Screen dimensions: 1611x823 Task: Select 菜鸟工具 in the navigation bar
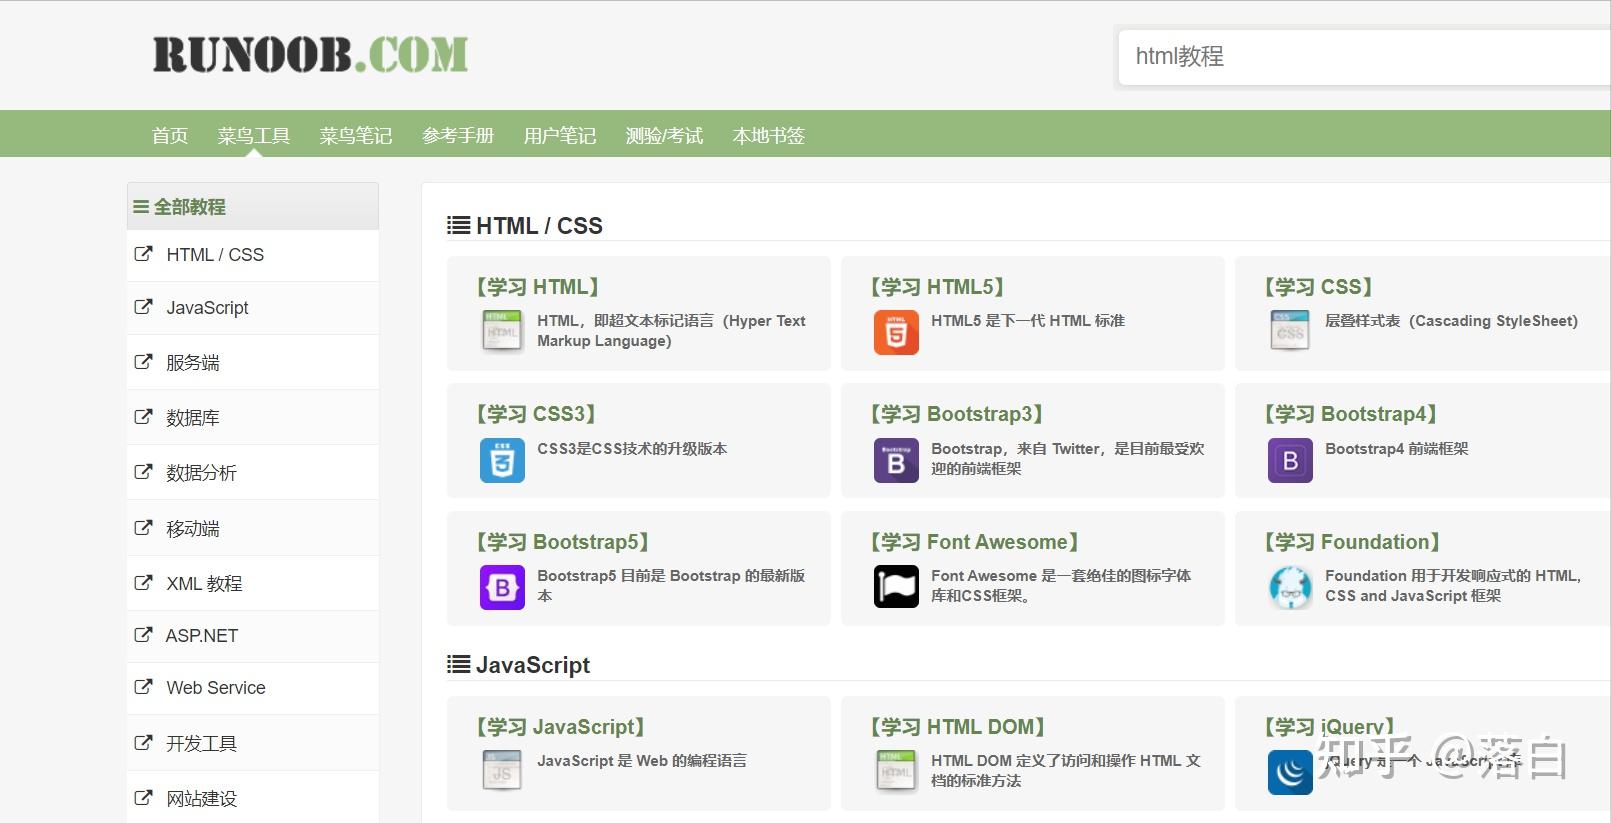point(254,135)
